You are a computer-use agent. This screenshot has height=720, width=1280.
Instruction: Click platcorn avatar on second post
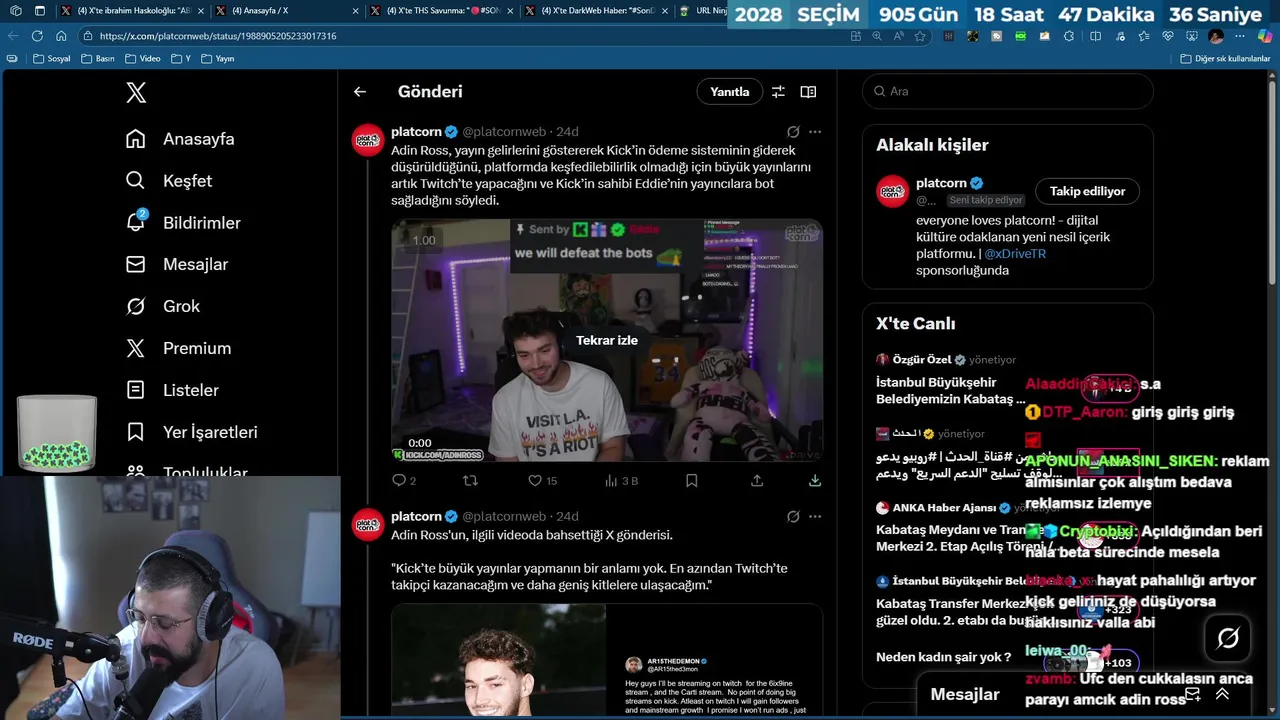point(368,525)
